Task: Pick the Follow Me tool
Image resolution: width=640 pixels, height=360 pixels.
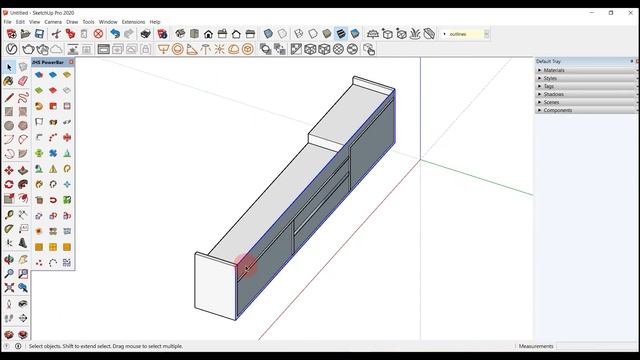Action: tap(23, 184)
